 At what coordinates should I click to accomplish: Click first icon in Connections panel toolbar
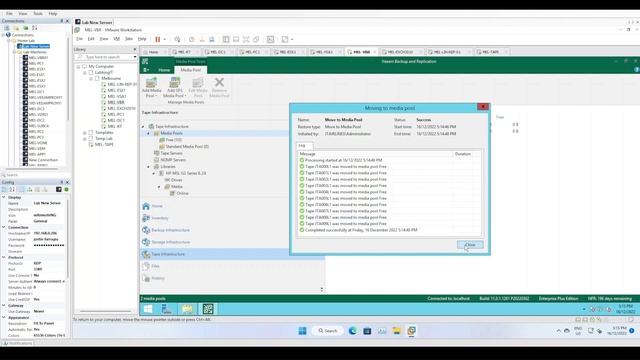(7, 28)
